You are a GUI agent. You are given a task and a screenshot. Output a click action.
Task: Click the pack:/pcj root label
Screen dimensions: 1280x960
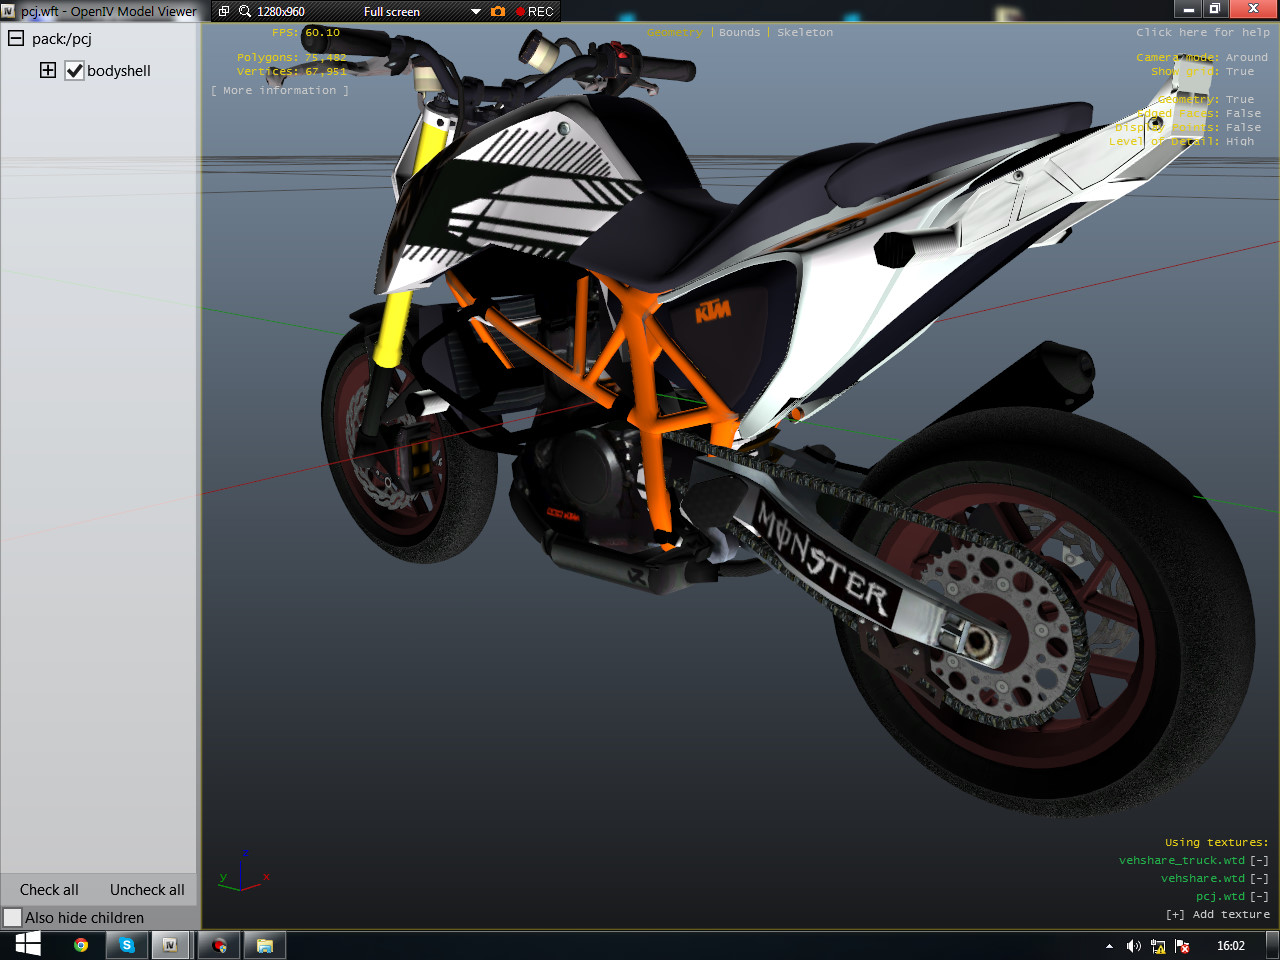[x=62, y=39]
